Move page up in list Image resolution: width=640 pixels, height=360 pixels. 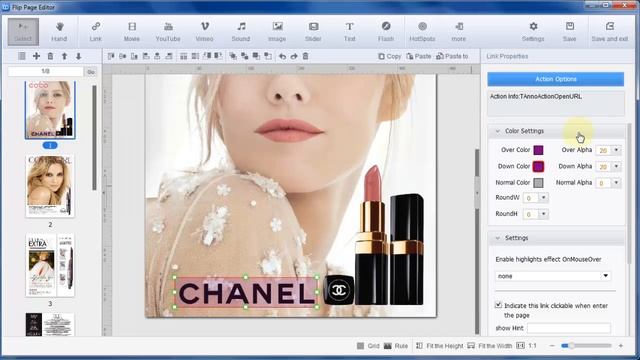64,56
